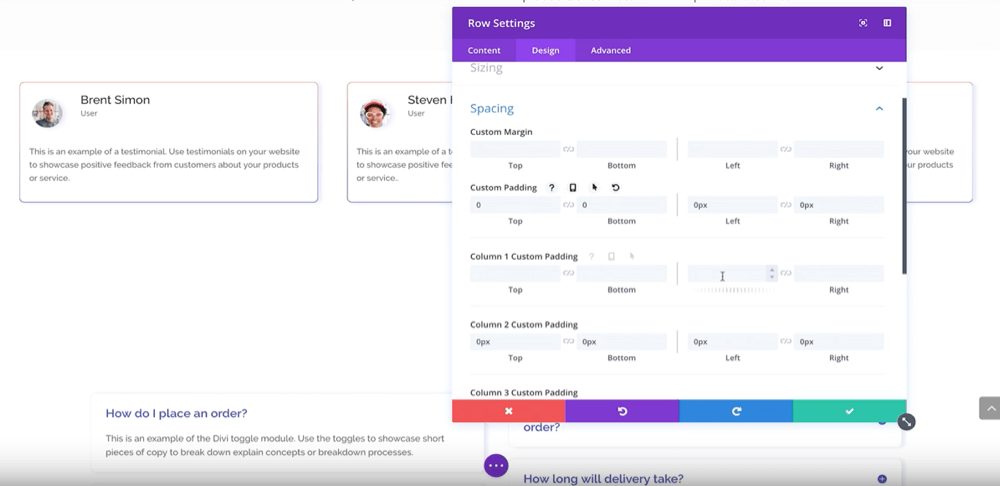This screenshot has height=486, width=1000.
Task: Click the blue redo button in the bottom bar
Action: pyautogui.click(x=736, y=411)
